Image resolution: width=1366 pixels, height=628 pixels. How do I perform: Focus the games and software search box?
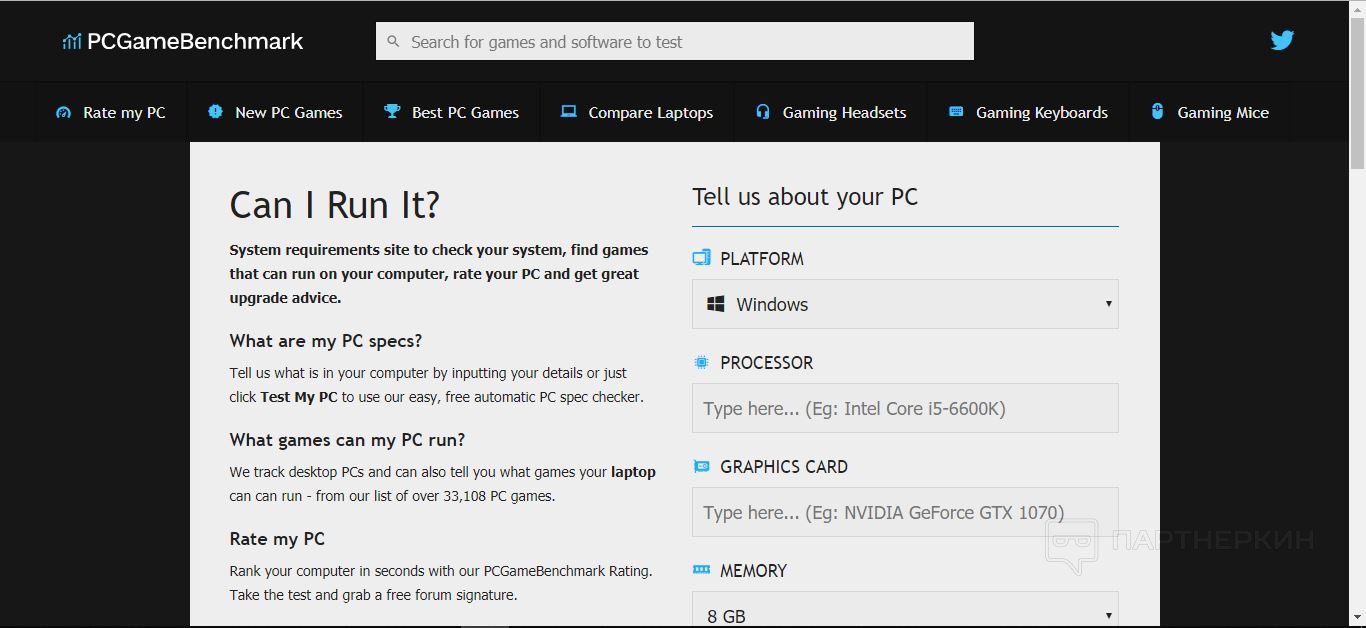click(674, 41)
